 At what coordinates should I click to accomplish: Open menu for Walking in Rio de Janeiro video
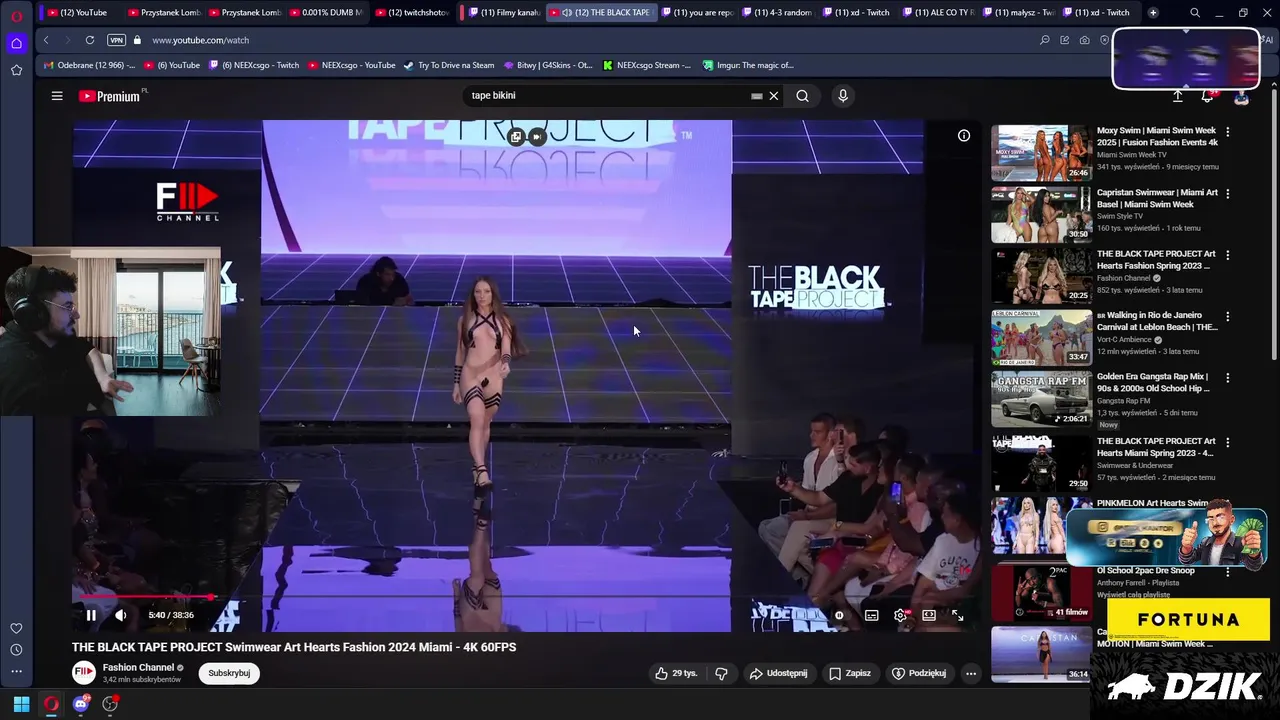[1228, 316]
